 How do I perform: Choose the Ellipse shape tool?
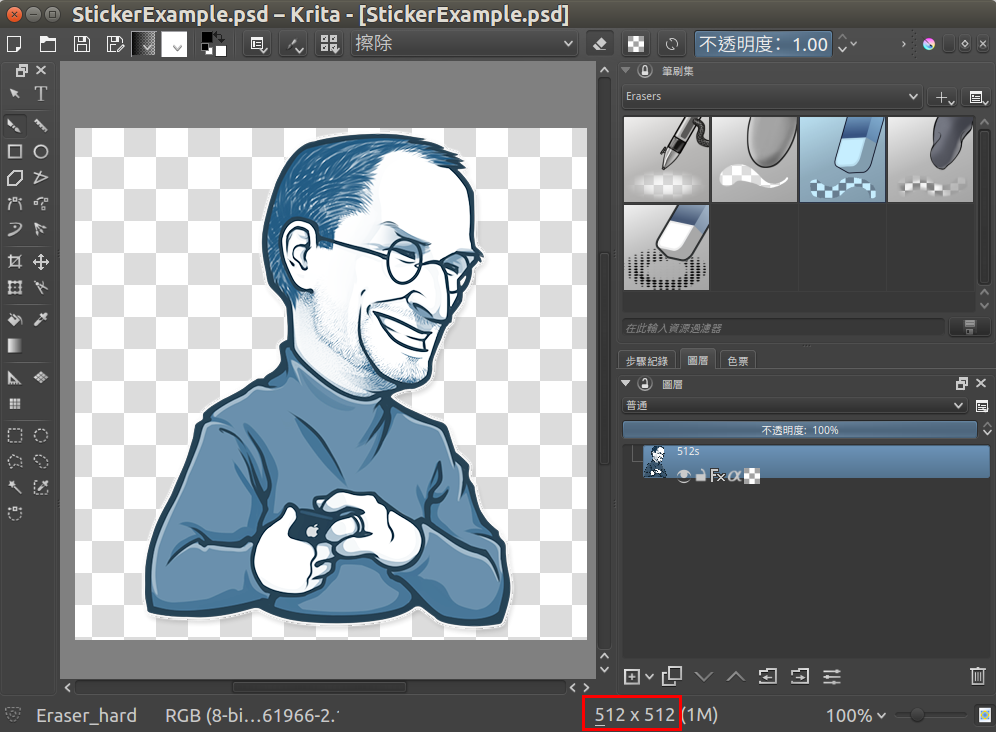point(41,152)
